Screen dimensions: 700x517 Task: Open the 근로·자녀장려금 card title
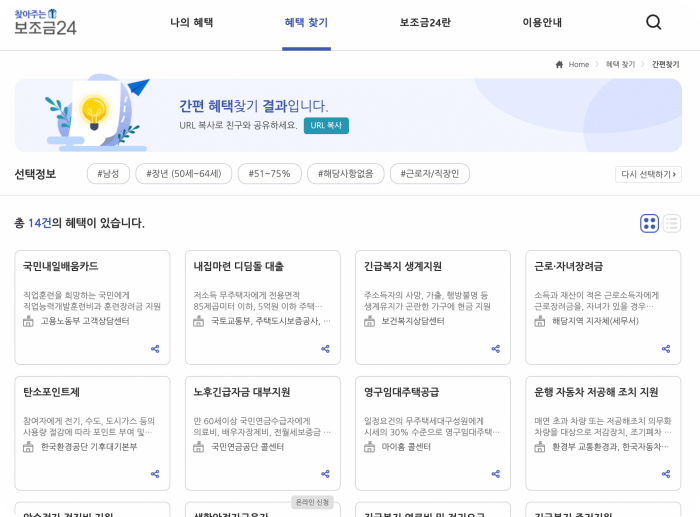(x=569, y=267)
